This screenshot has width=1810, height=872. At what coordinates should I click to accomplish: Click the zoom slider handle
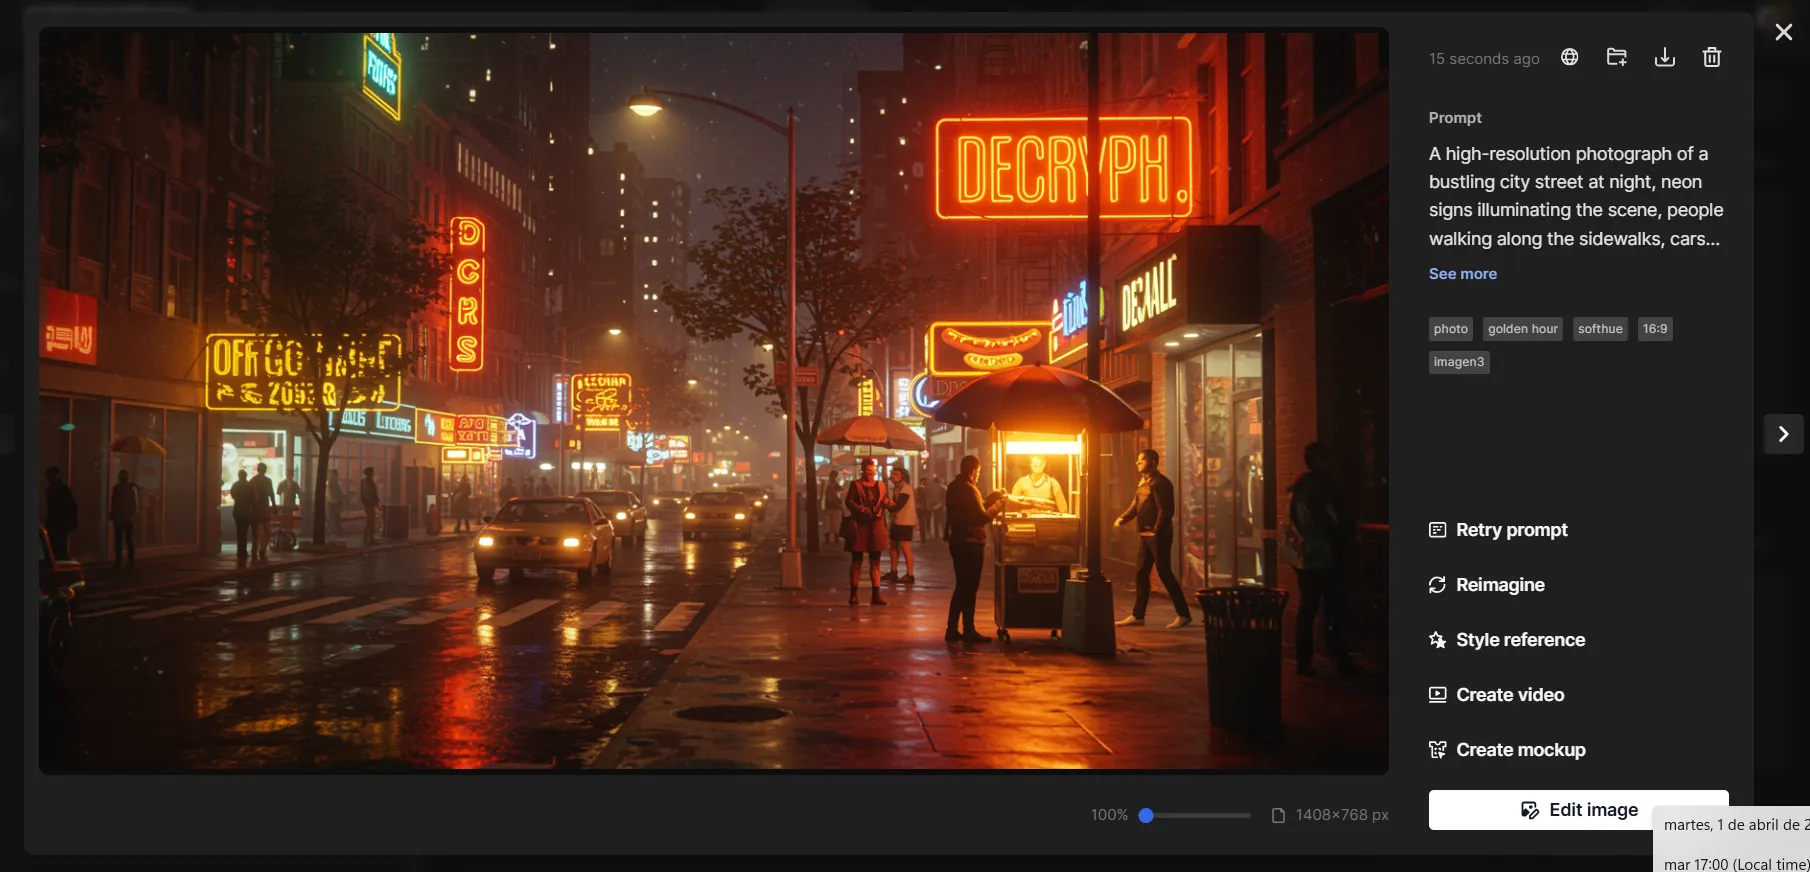coord(1147,816)
